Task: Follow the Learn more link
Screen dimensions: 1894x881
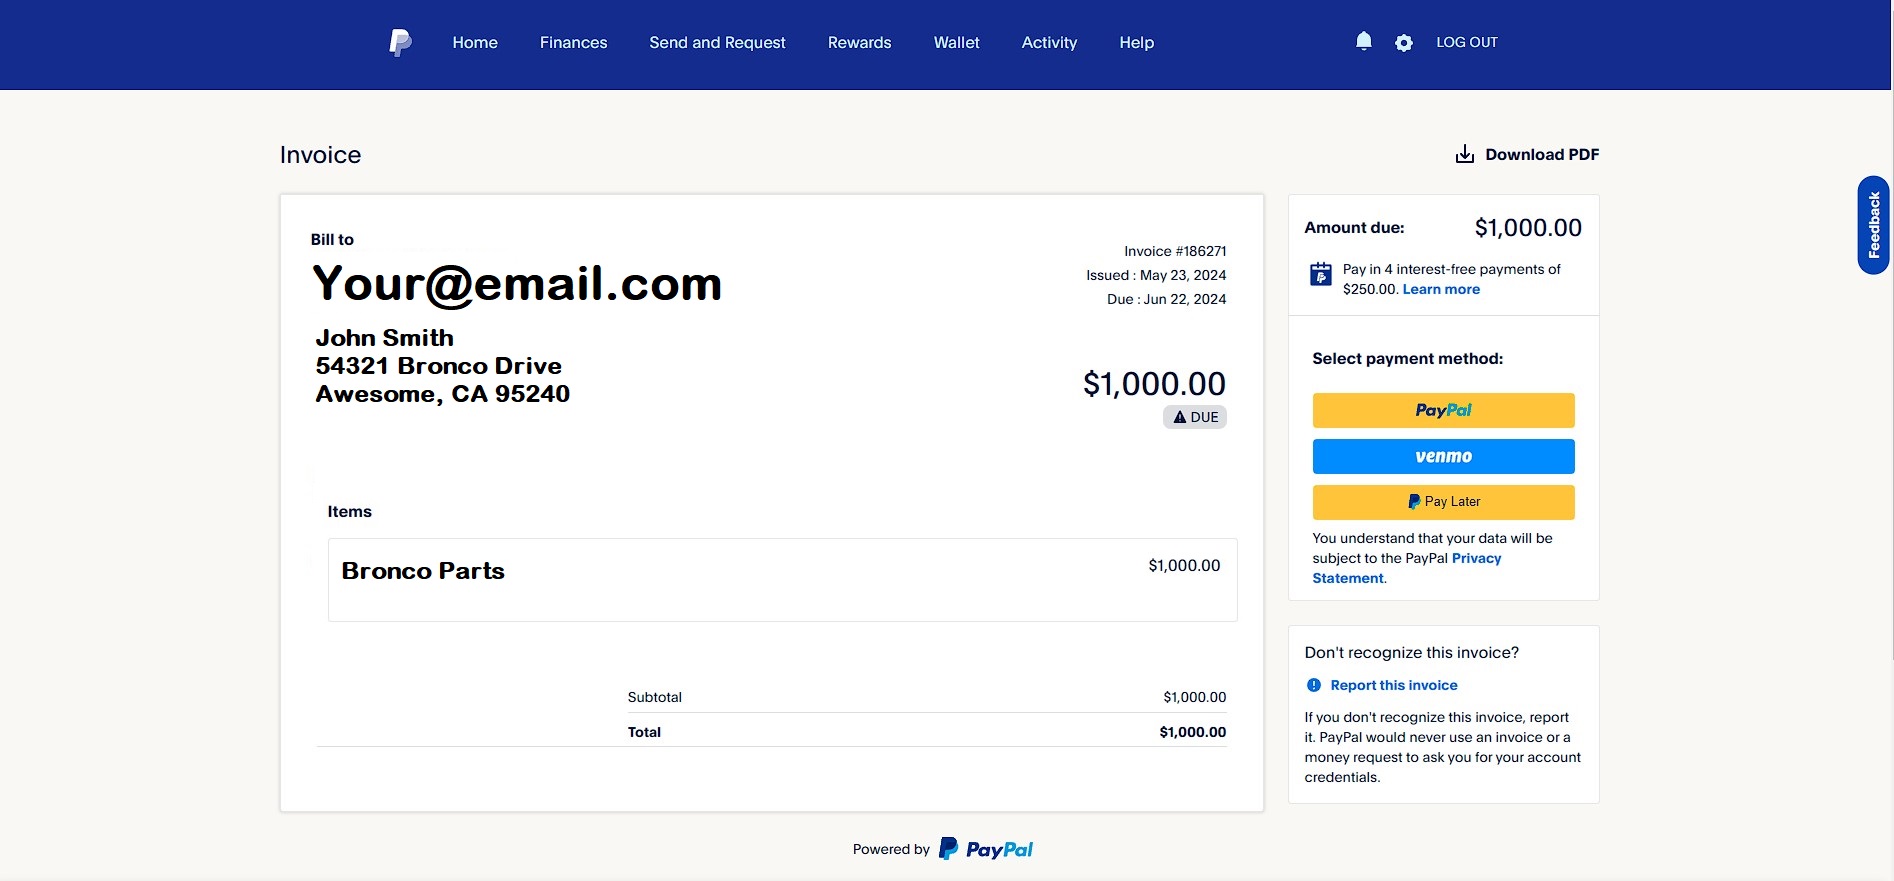Action: (1441, 289)
